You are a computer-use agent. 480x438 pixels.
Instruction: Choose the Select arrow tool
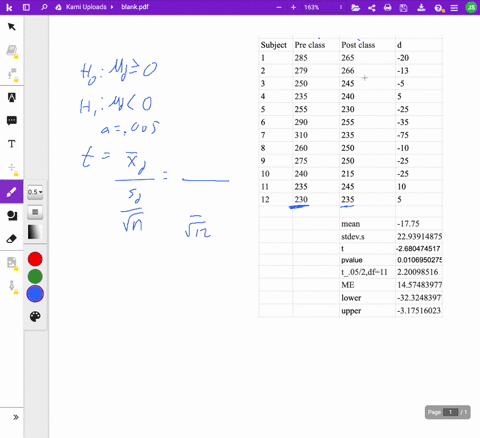point(12,27)
